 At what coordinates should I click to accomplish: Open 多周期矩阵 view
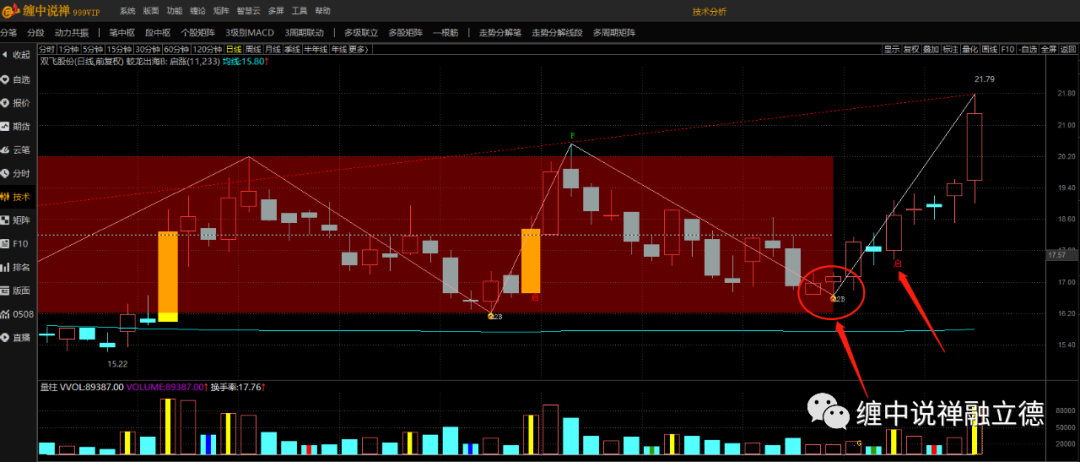614,33
